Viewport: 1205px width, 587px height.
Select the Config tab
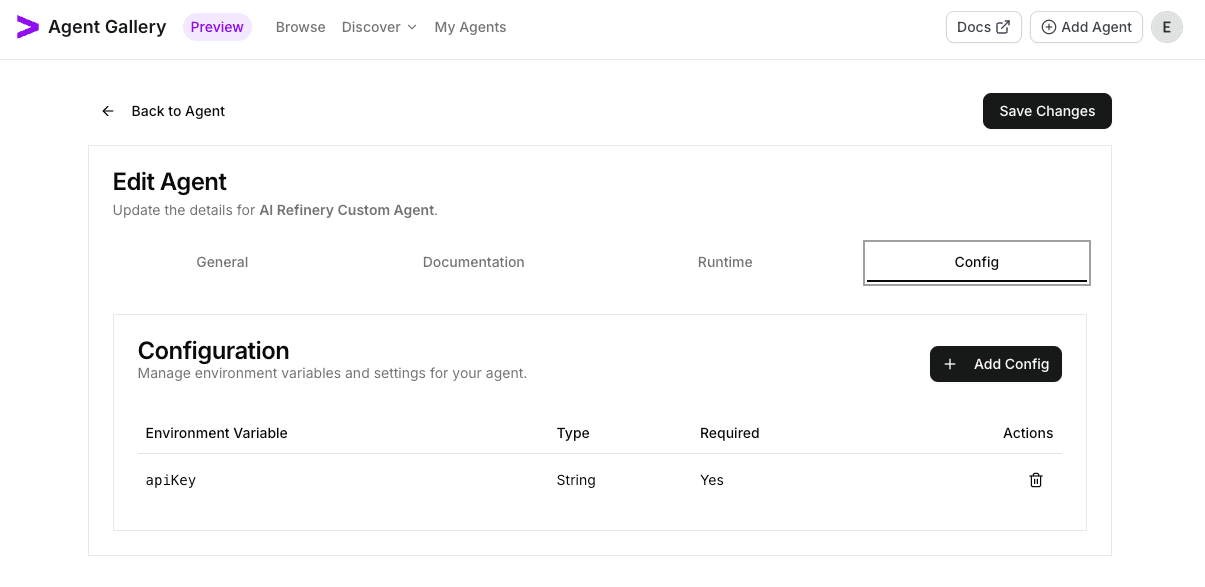(976, 262)
